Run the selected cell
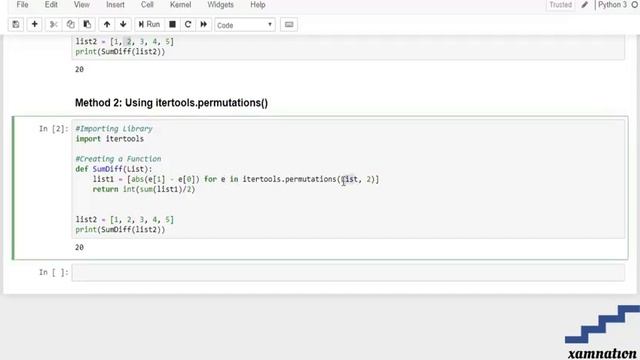Viewport: 640px width, 360px height. [x=149, y=24]
